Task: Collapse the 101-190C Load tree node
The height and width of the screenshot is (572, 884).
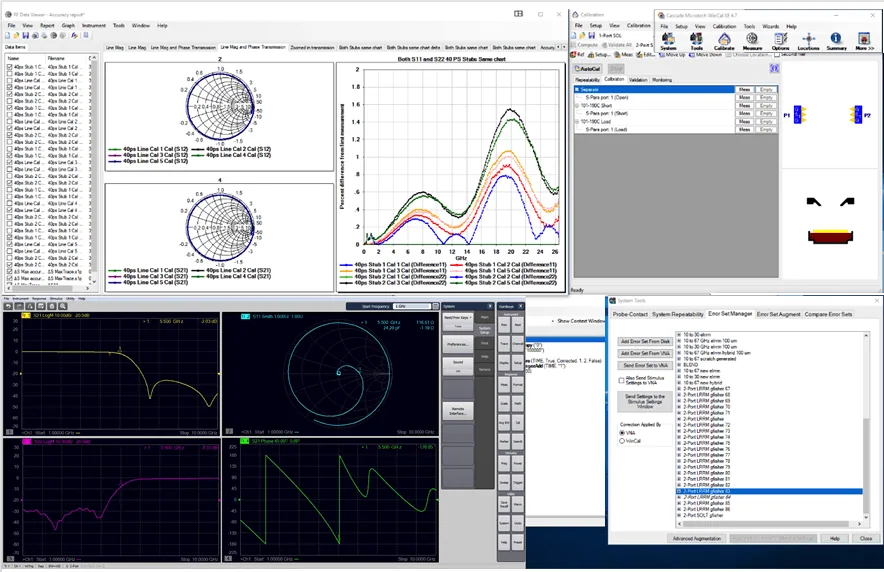Action: (x=577, y=121)
